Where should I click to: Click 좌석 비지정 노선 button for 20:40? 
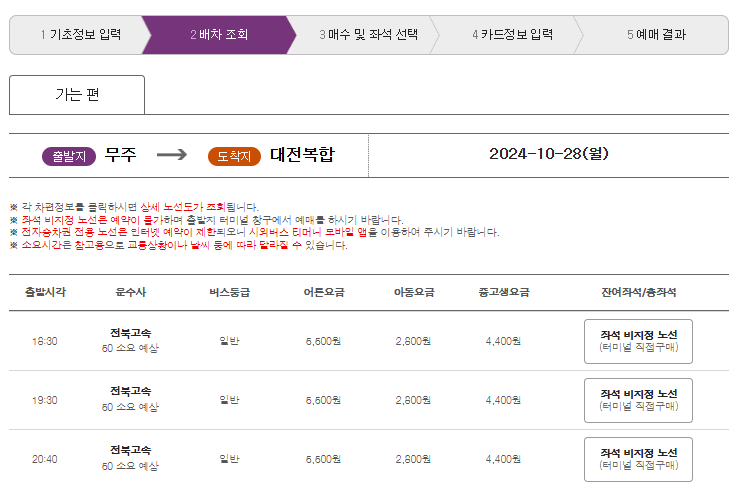click(638, 459)
